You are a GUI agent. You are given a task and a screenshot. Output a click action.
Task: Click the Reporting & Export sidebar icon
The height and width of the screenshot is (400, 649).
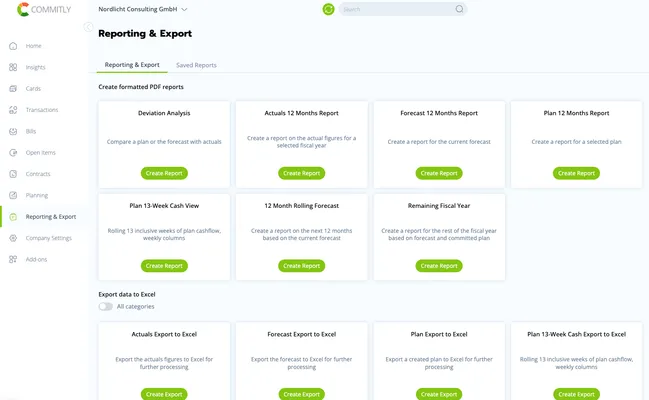click(13, 217)
